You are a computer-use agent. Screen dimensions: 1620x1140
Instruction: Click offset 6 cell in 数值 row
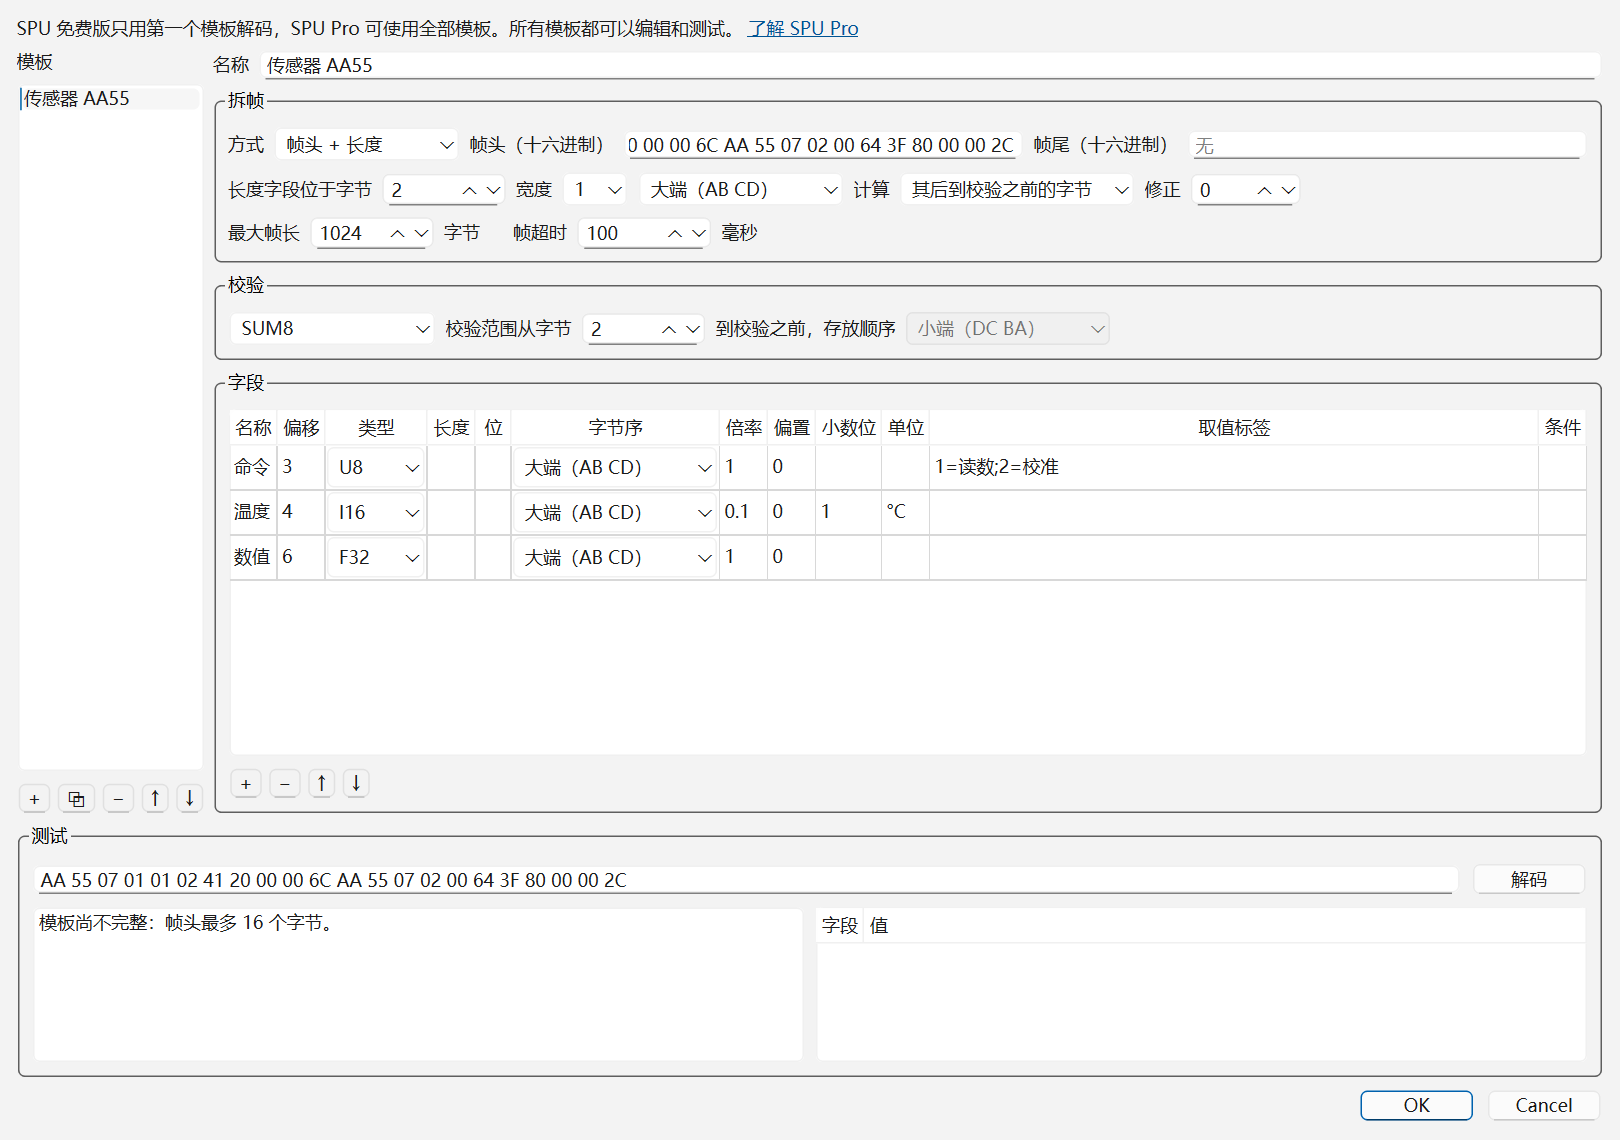[x=301, y=557]
